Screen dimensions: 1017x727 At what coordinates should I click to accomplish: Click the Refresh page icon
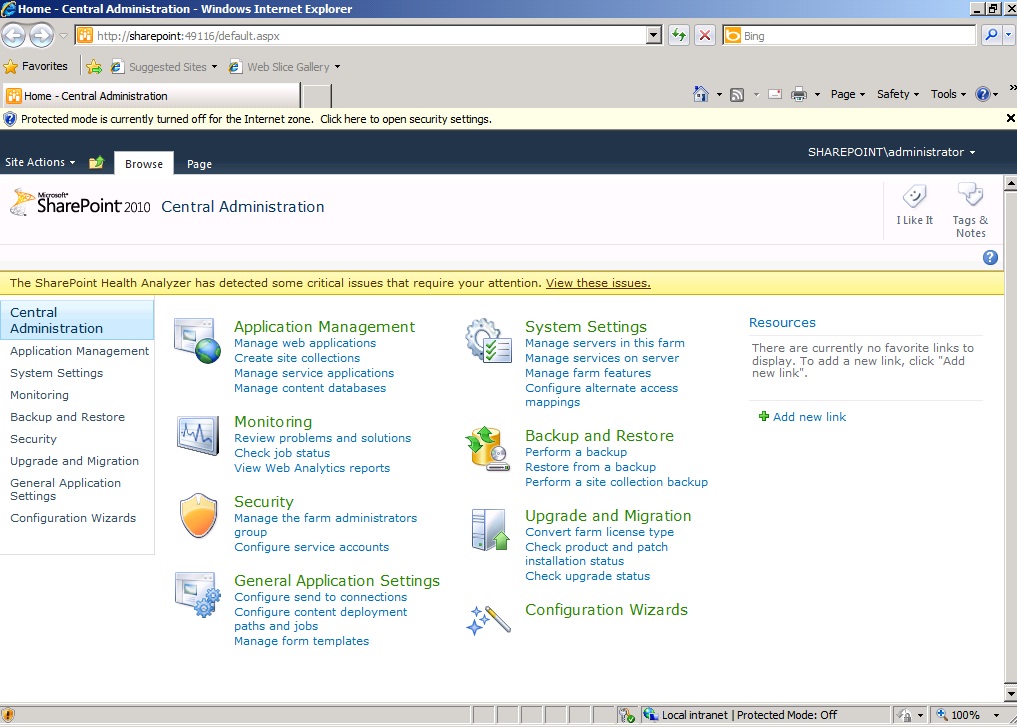(x=678, y=35)
